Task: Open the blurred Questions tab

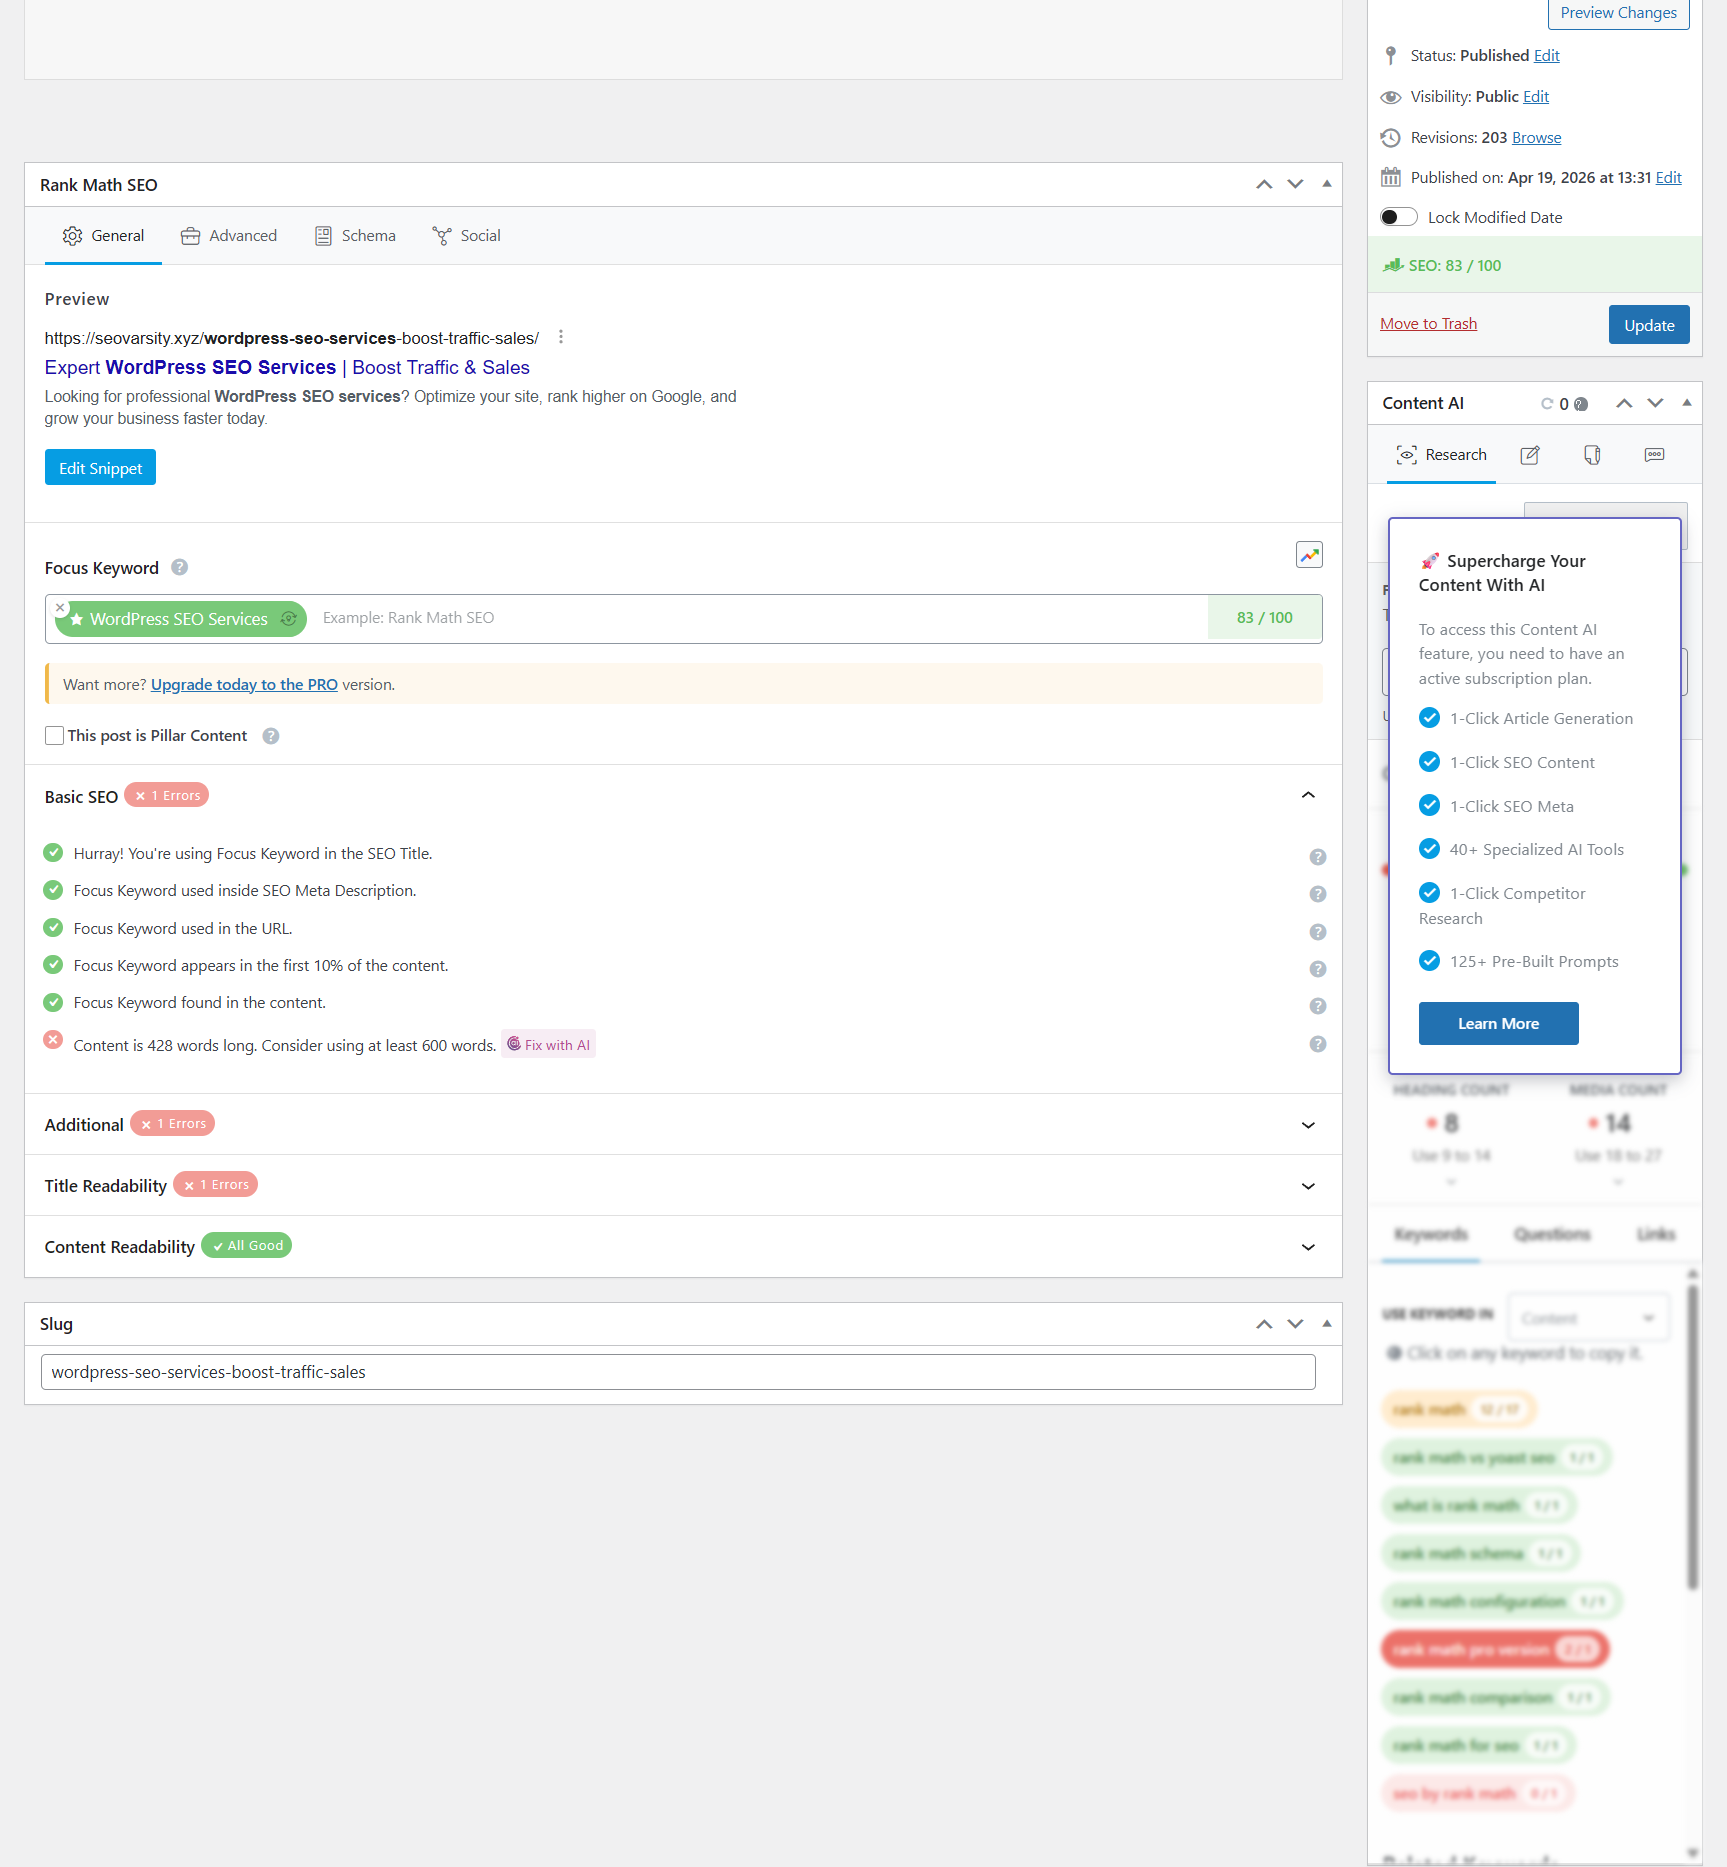Action: [x=1552, y=1234]
